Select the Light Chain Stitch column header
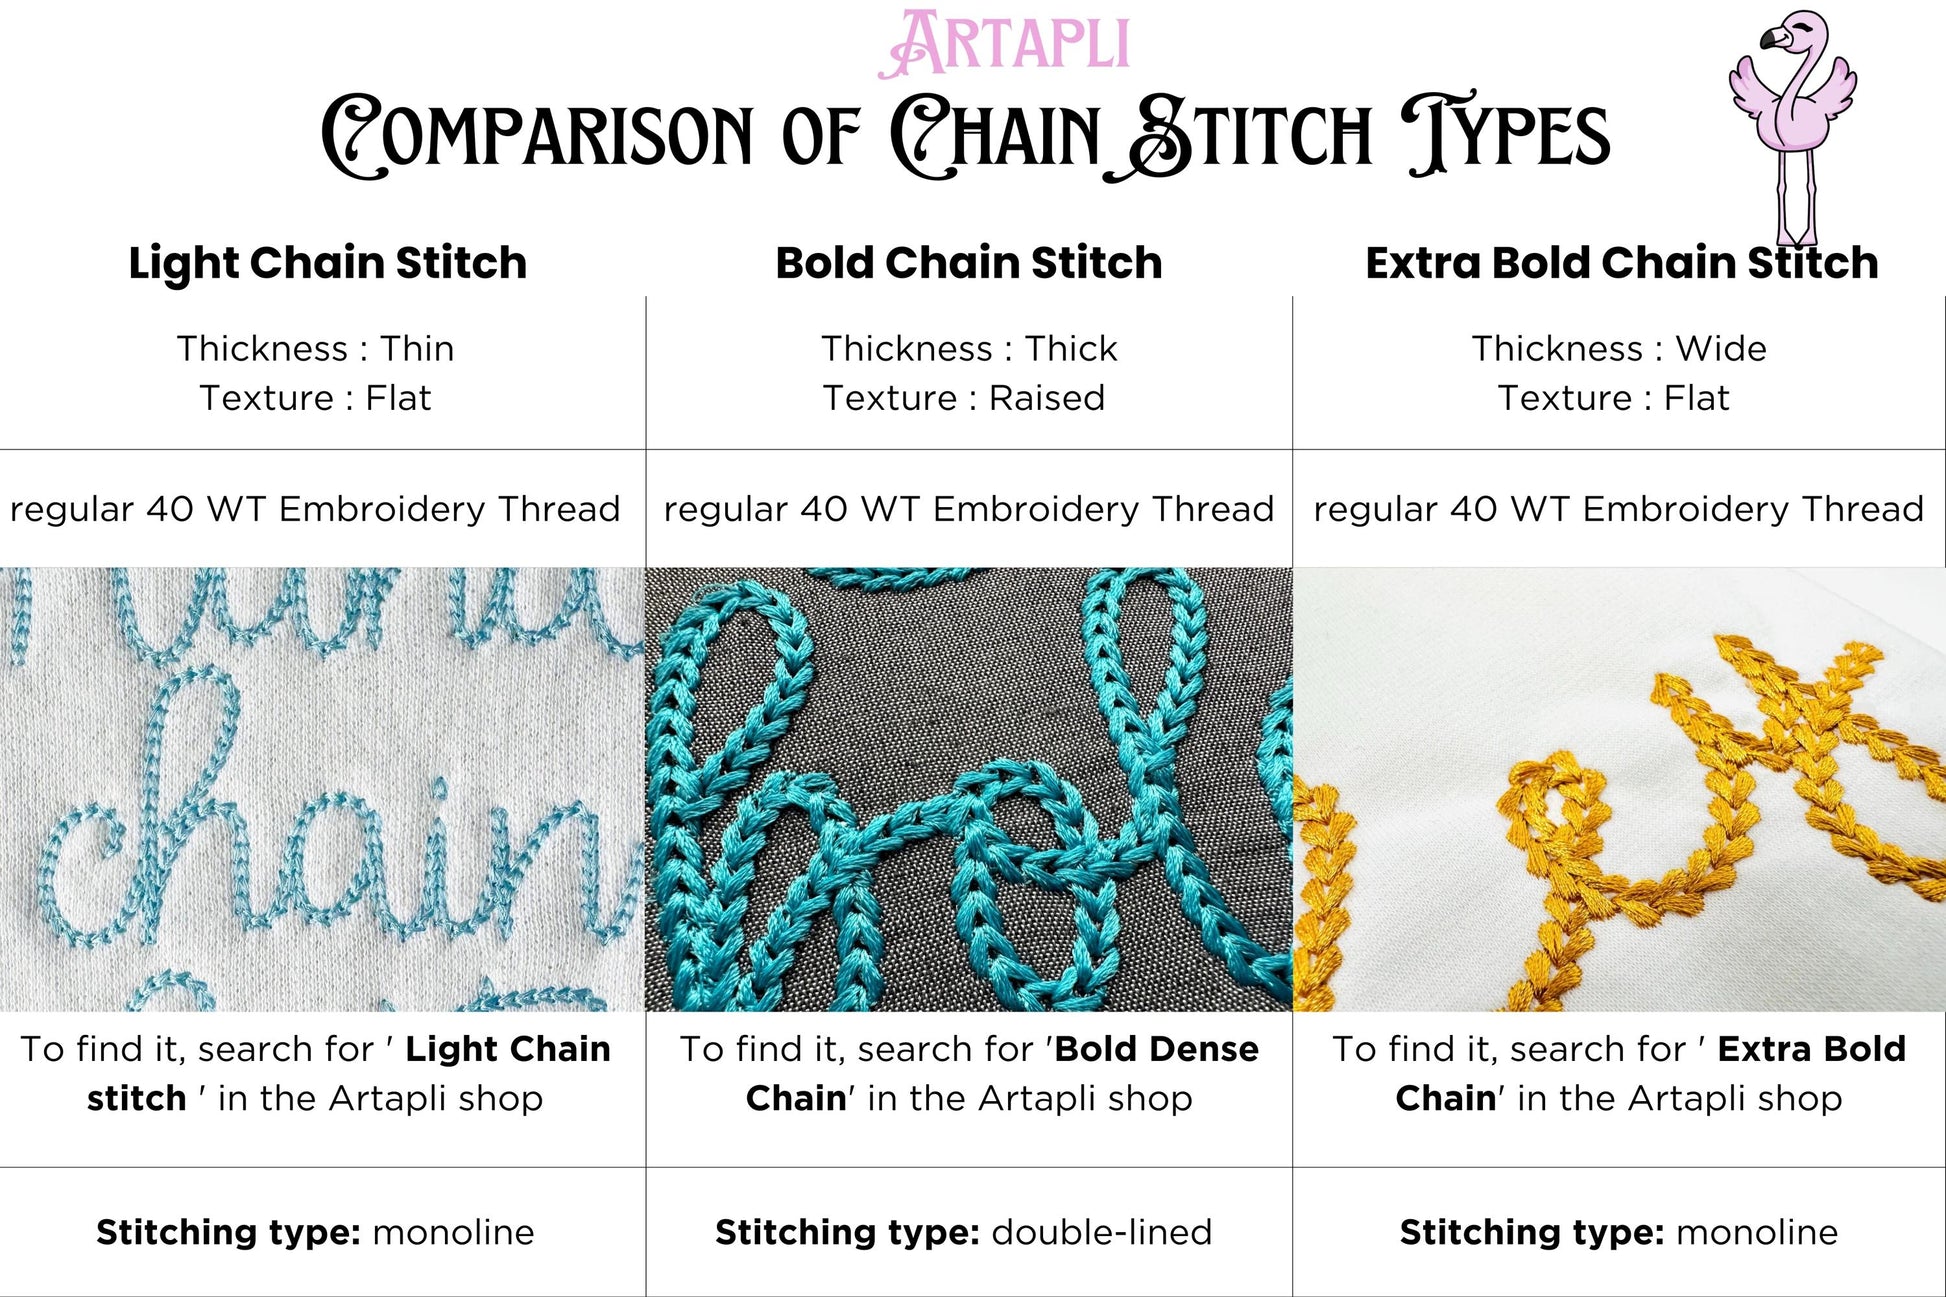The width and height of the screenshot is (1946, 1297). point(327,263)
